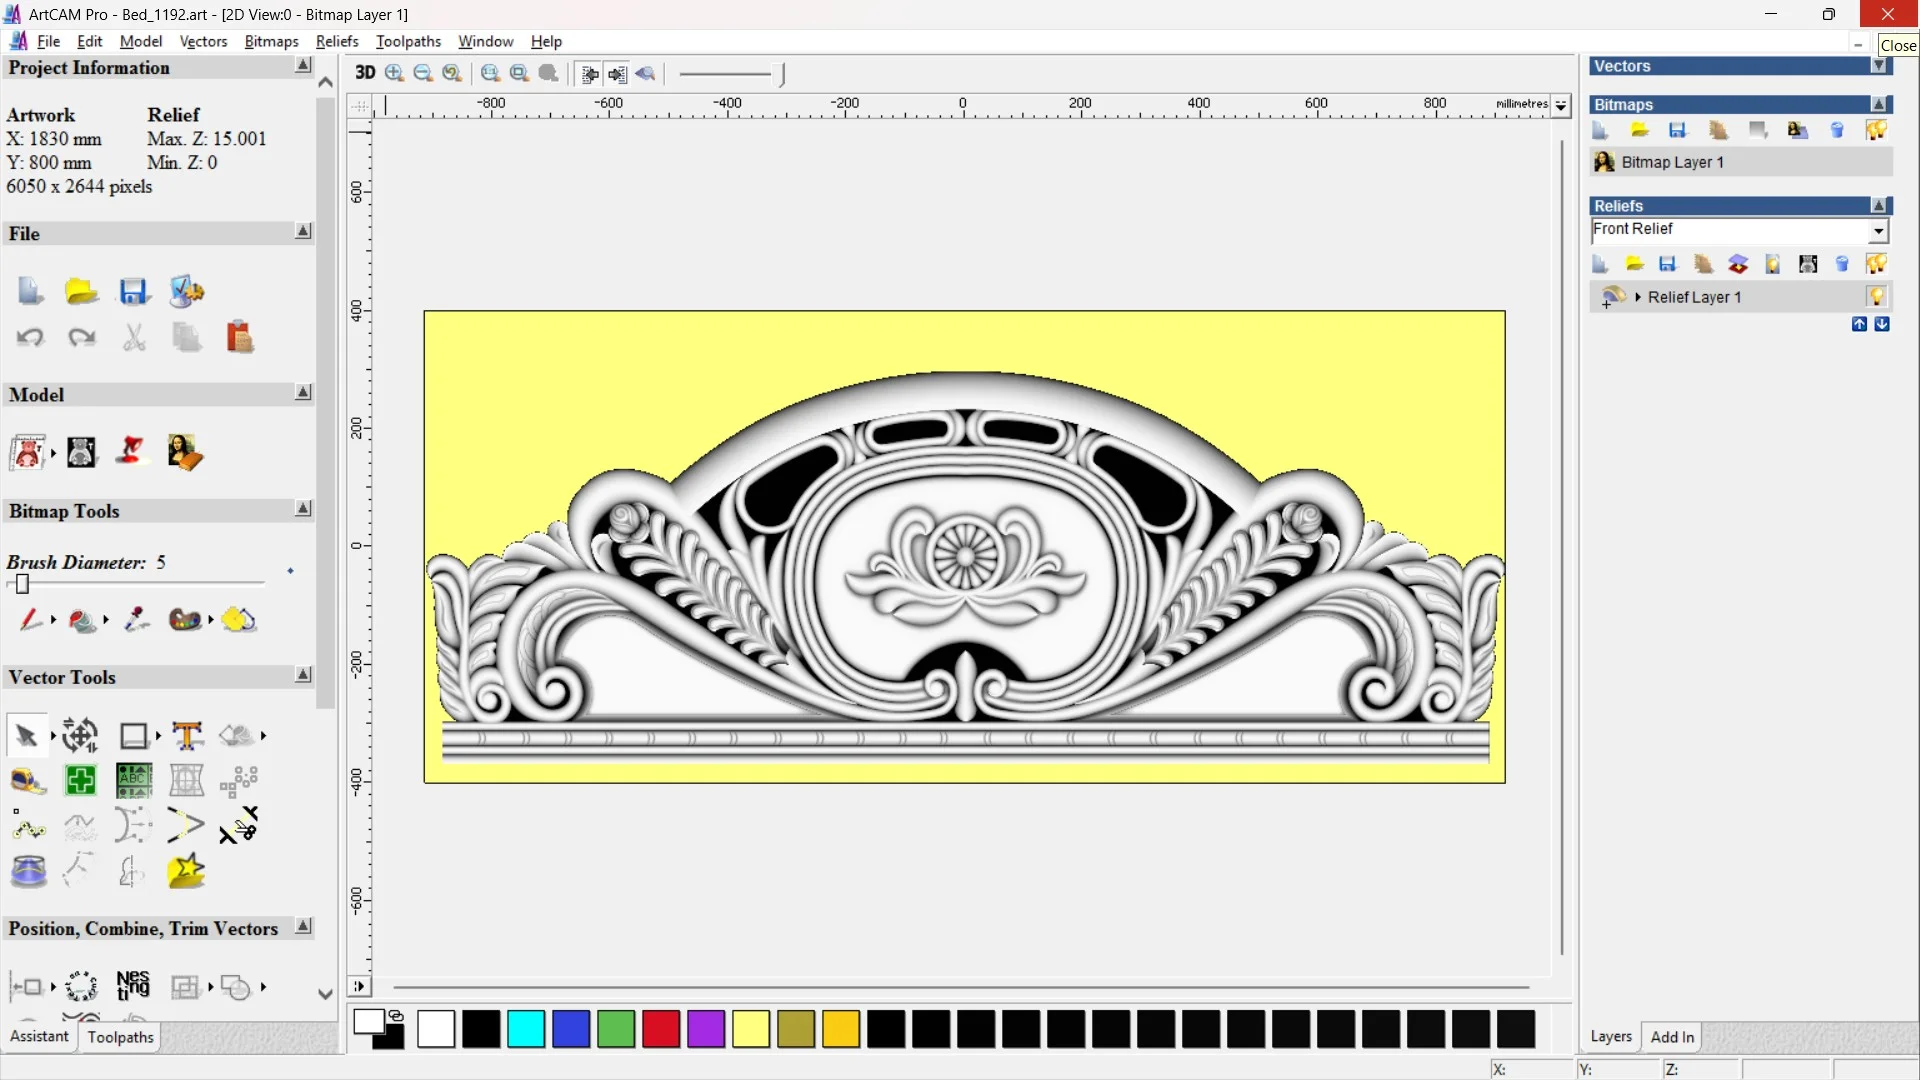Screen dimensions: 1920x1080
Task: Click the Merge Relief Layers icon
Action: tap(1738, 264)
